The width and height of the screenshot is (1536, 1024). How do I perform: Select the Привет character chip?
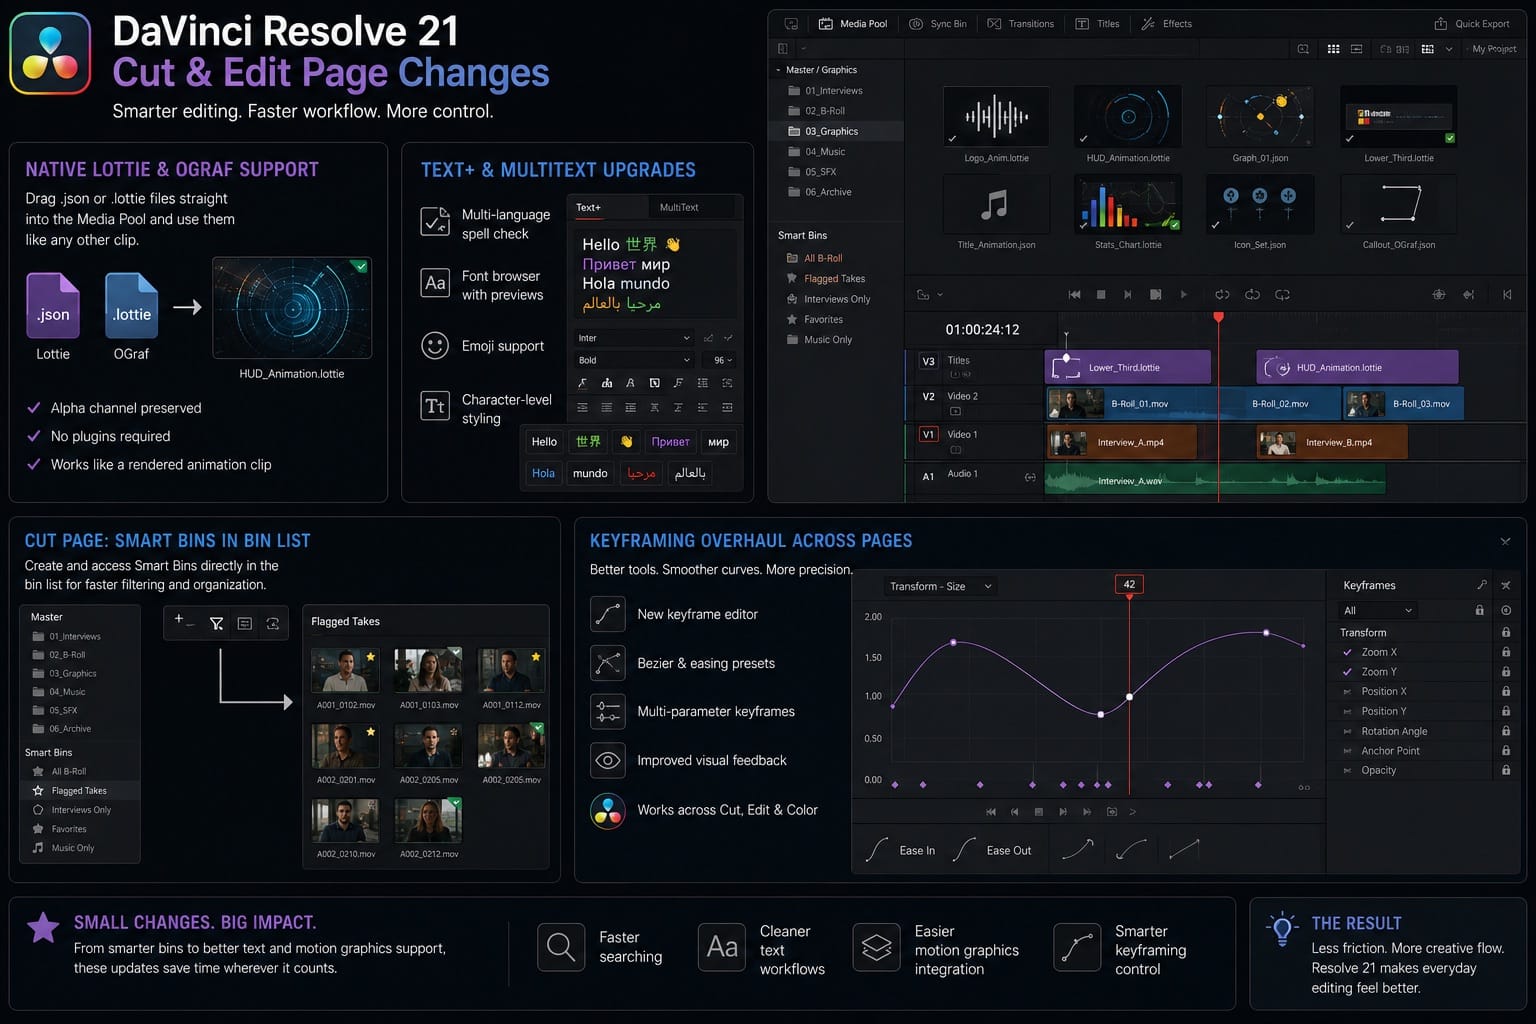coord(670,442)
